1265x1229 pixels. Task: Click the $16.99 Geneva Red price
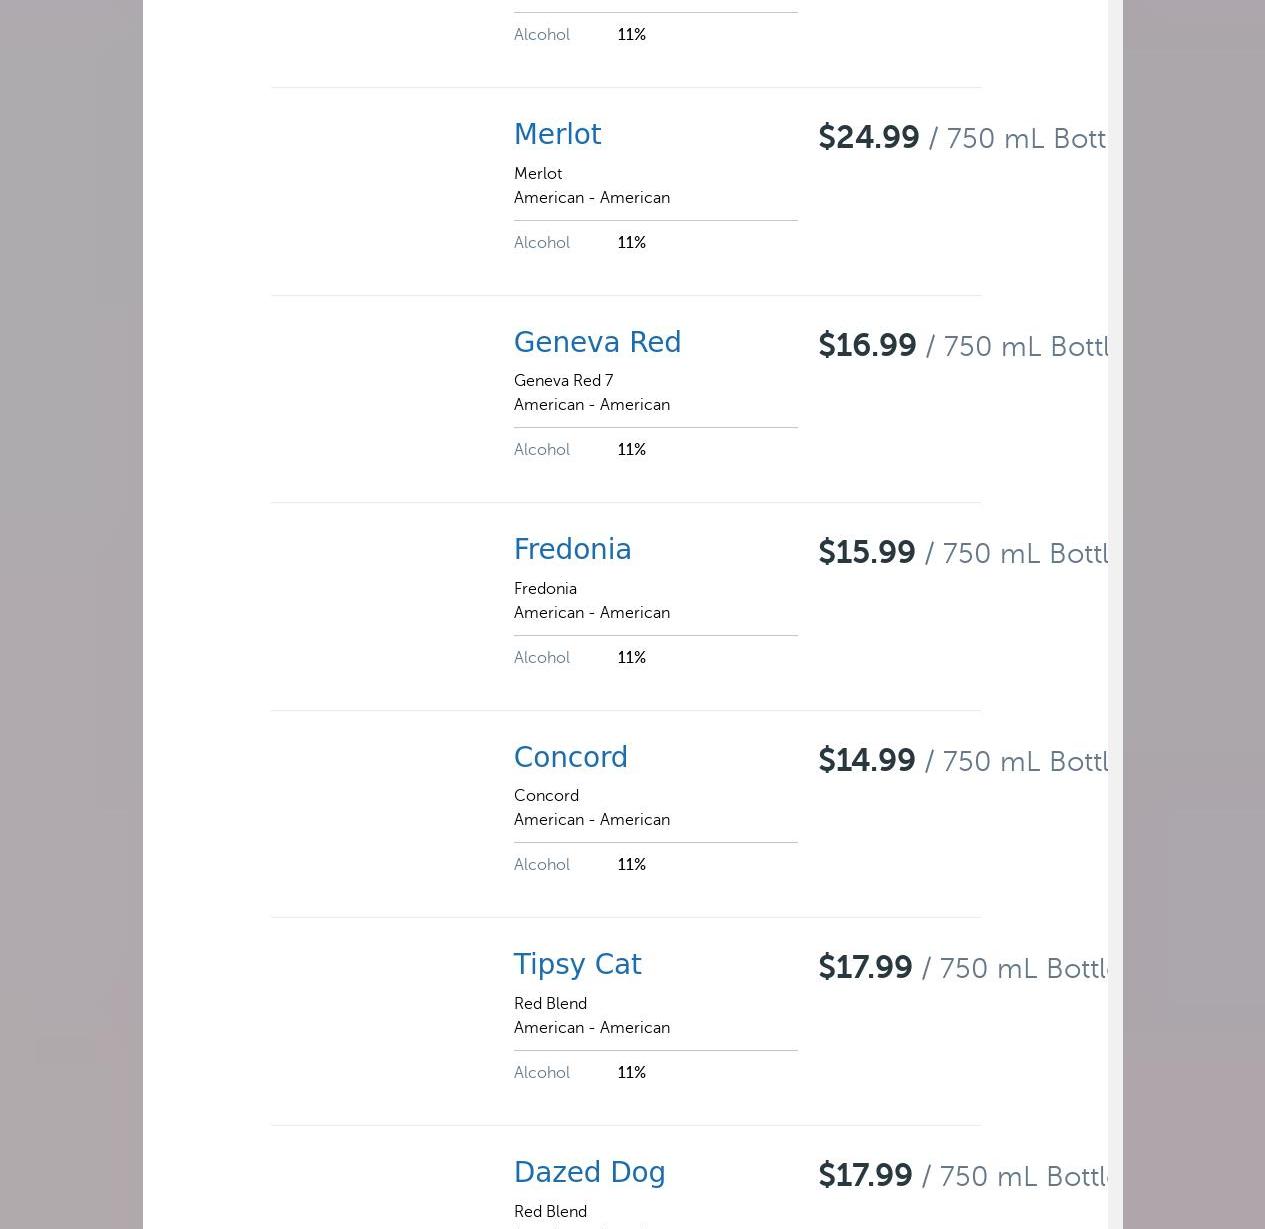click(867, 346)
